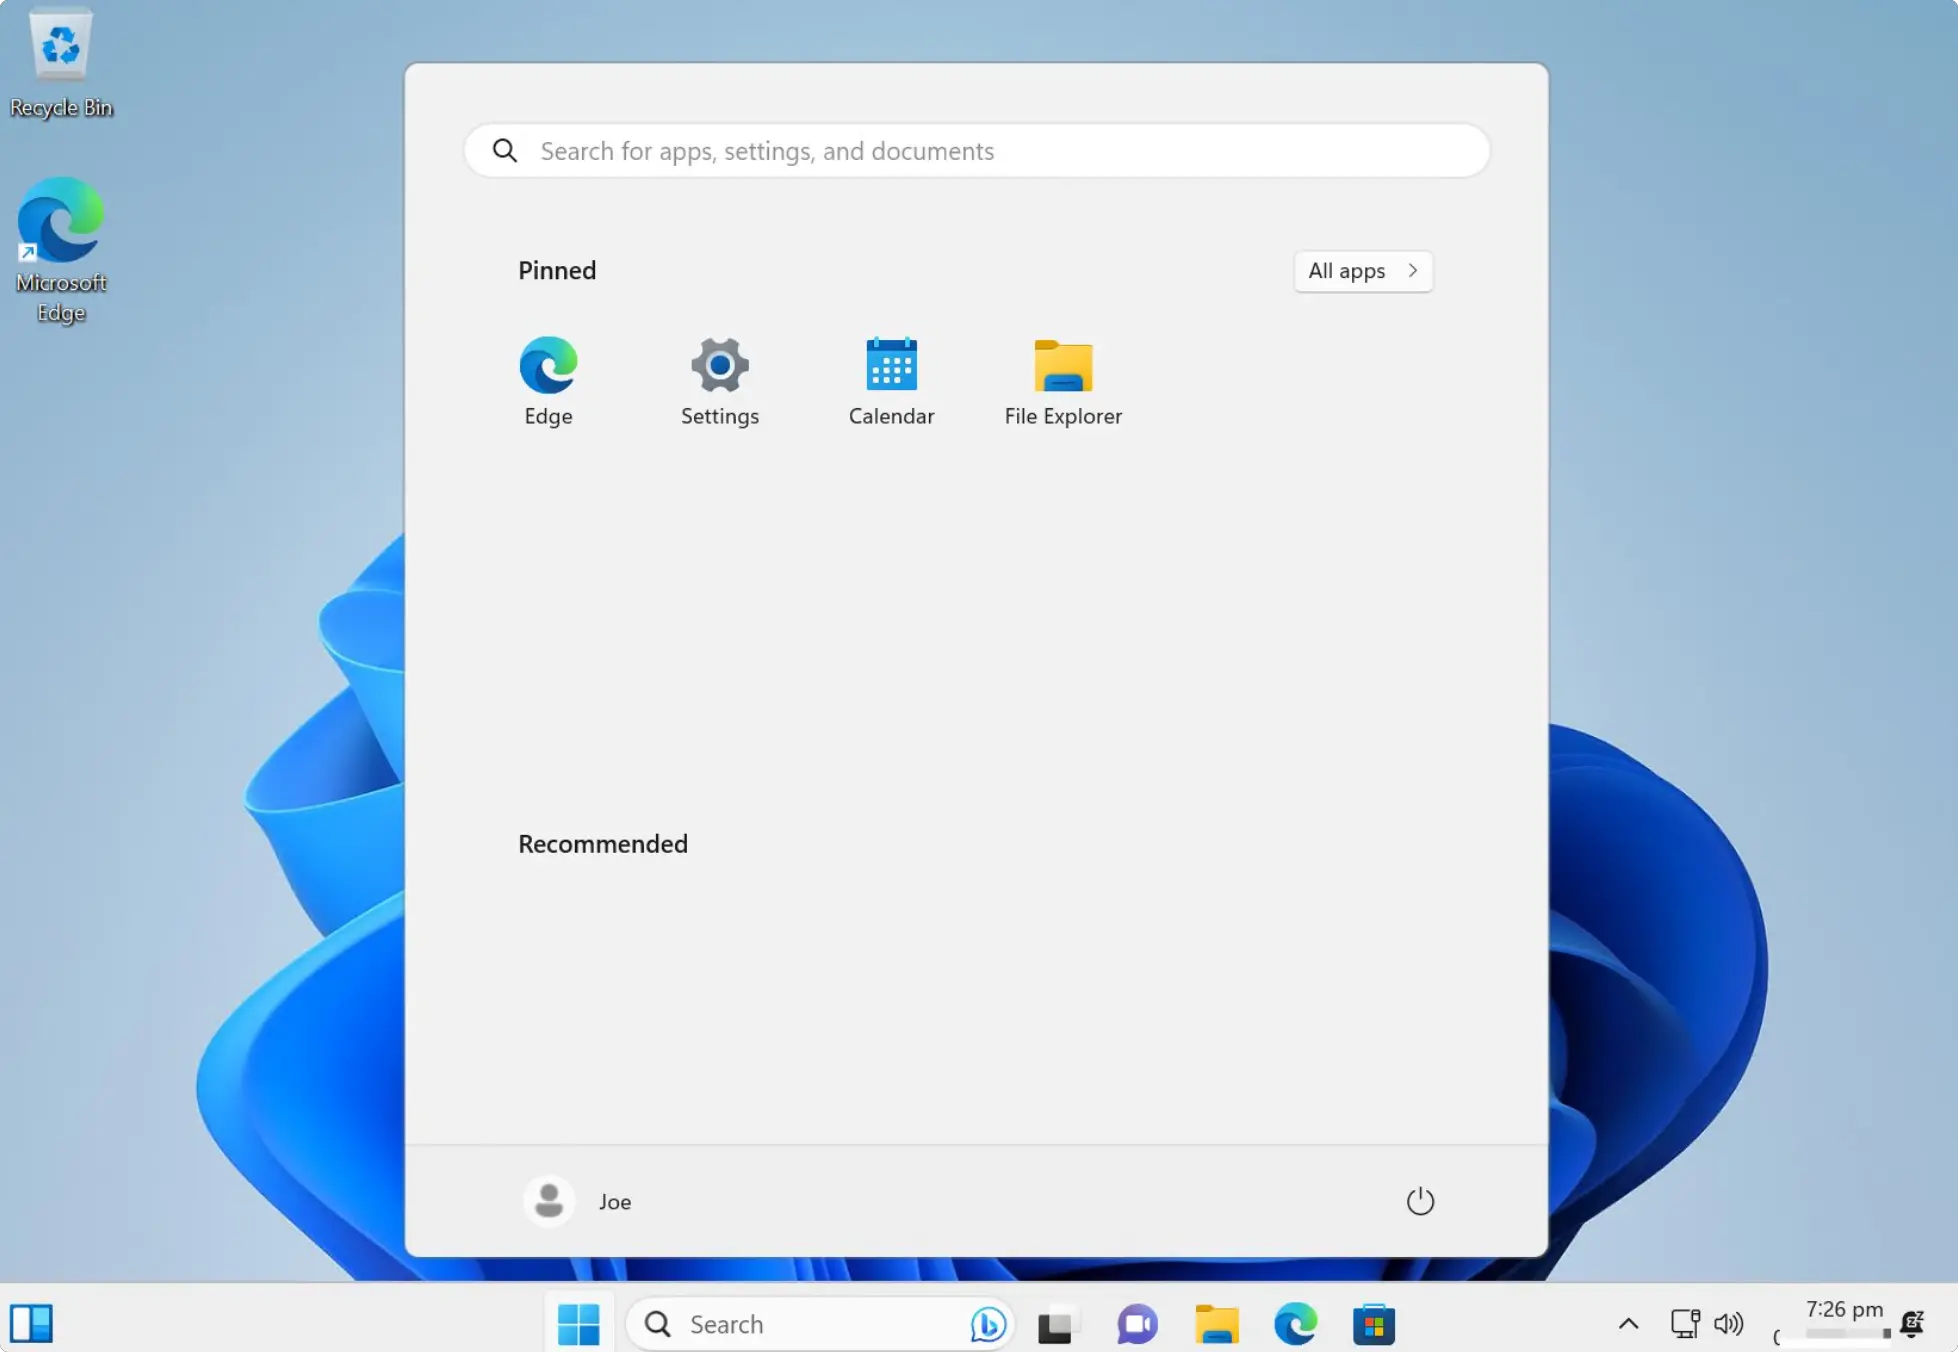Click the power button in Start menu
The image size is (1958, 1352).
click(x=1420, y=1201)
